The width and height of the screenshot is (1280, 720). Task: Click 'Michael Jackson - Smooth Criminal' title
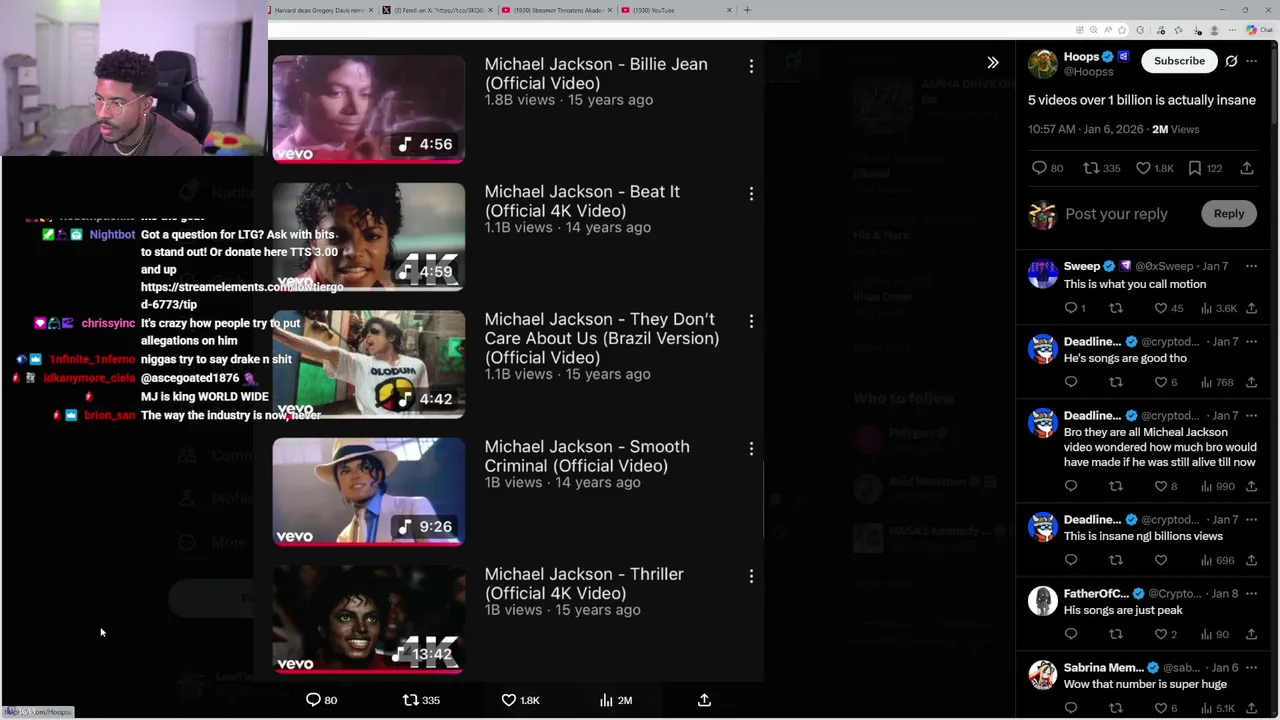[x=587, y=456]
